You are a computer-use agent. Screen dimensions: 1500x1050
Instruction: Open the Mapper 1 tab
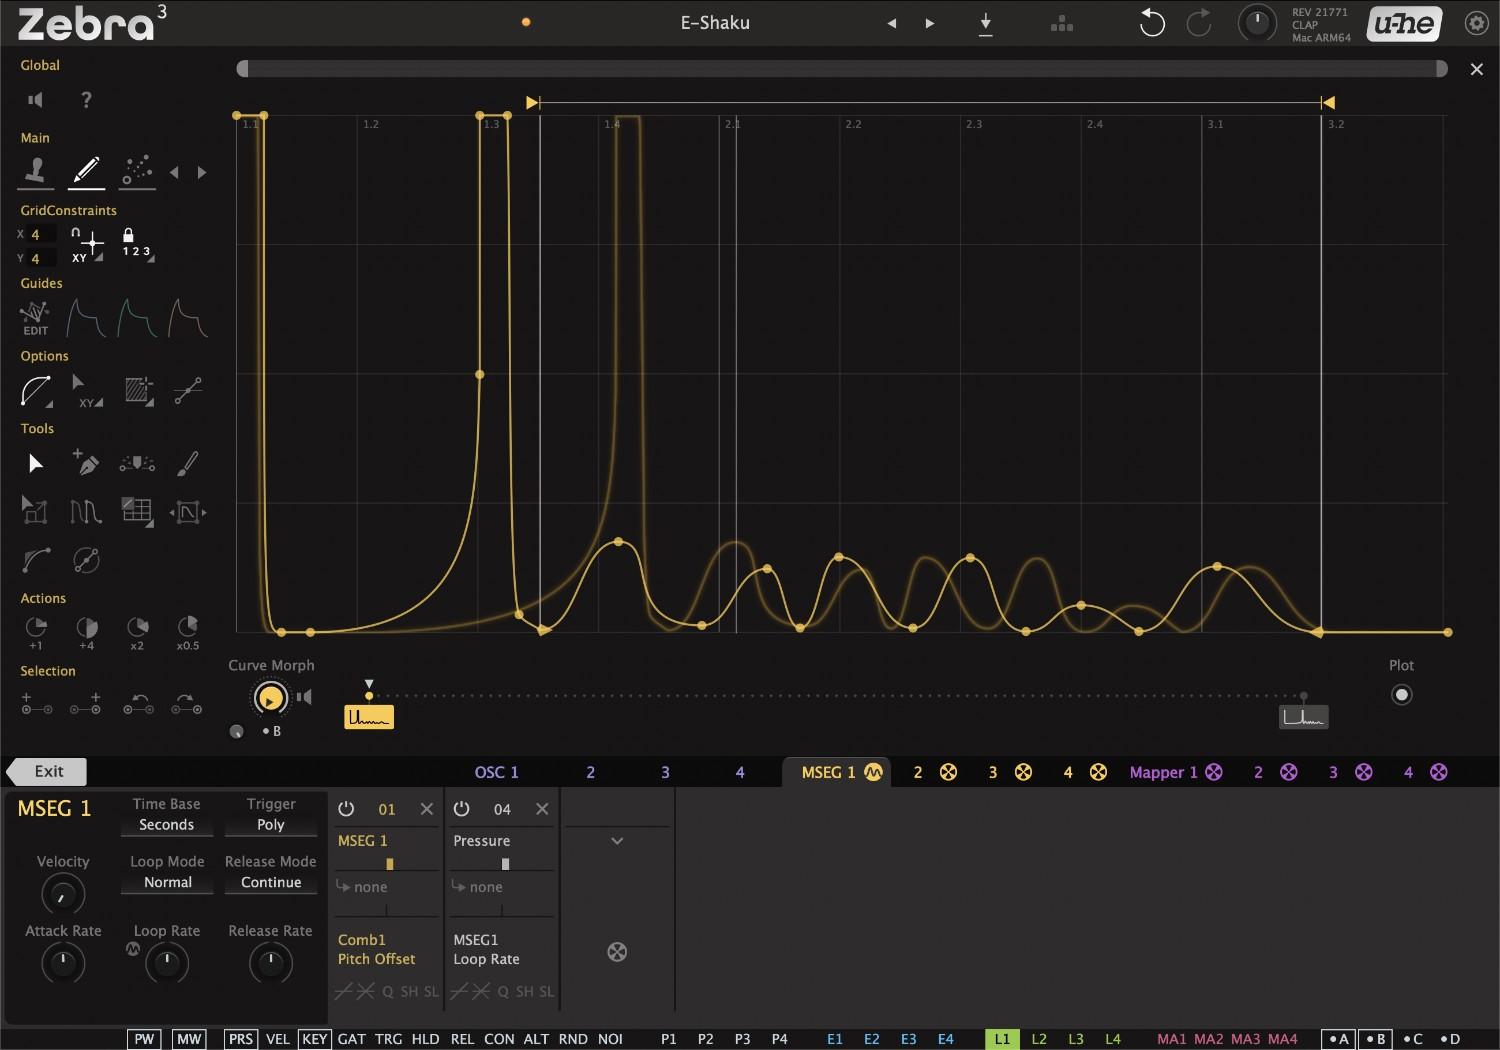point(1163,771)
